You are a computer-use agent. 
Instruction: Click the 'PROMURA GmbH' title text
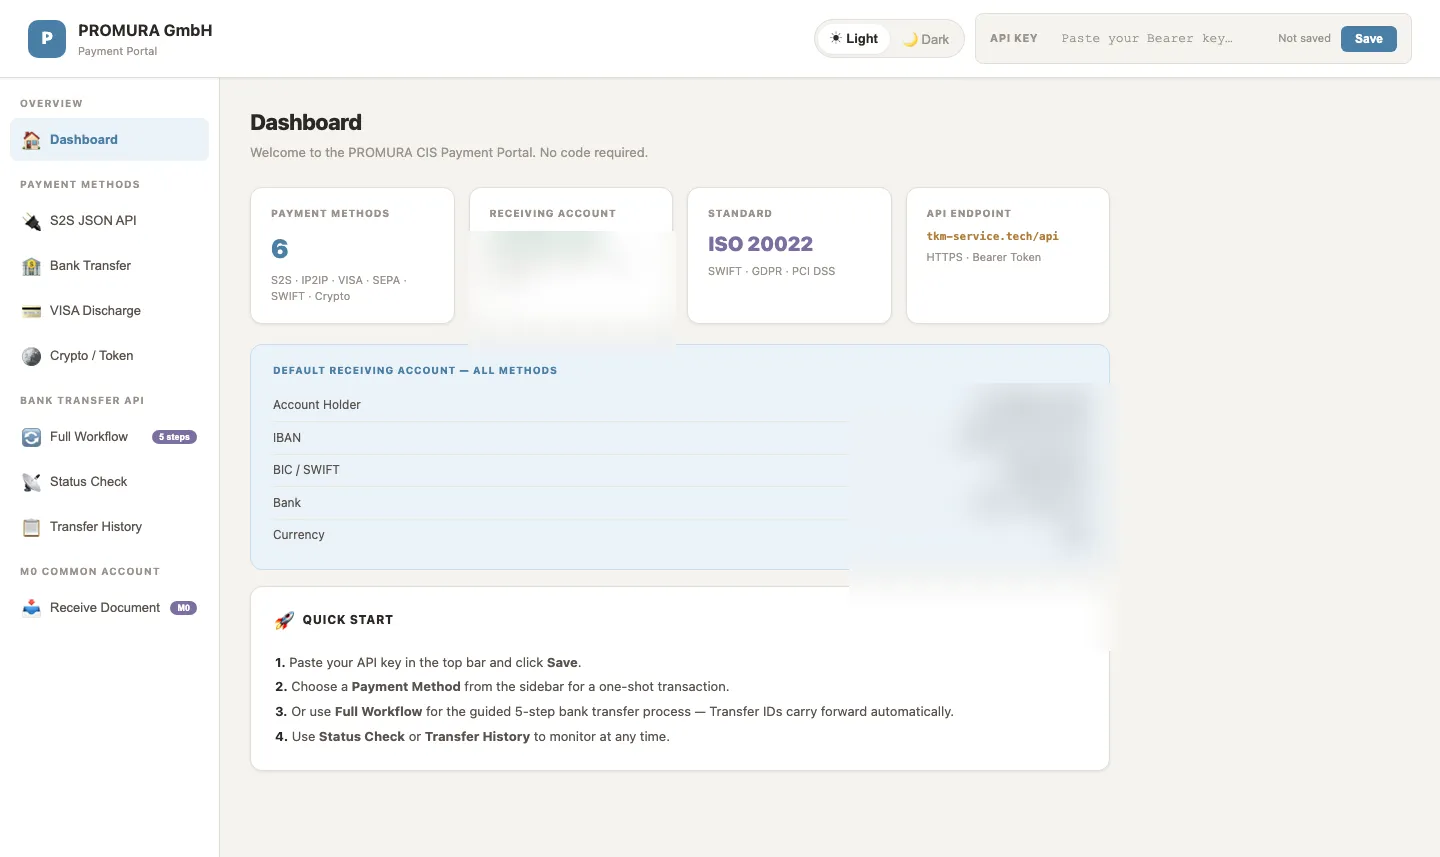[145, 30]
